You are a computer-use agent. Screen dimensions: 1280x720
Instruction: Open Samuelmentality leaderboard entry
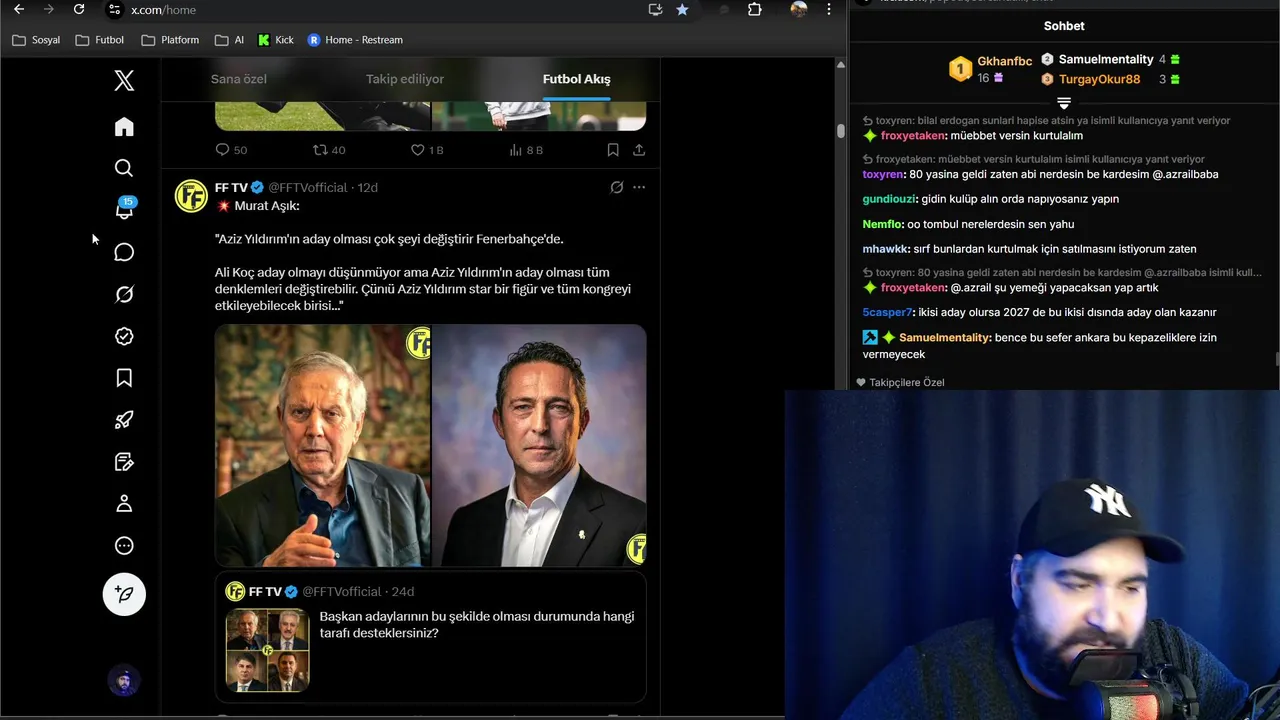pyautogui.click(x=1110, y=59)
